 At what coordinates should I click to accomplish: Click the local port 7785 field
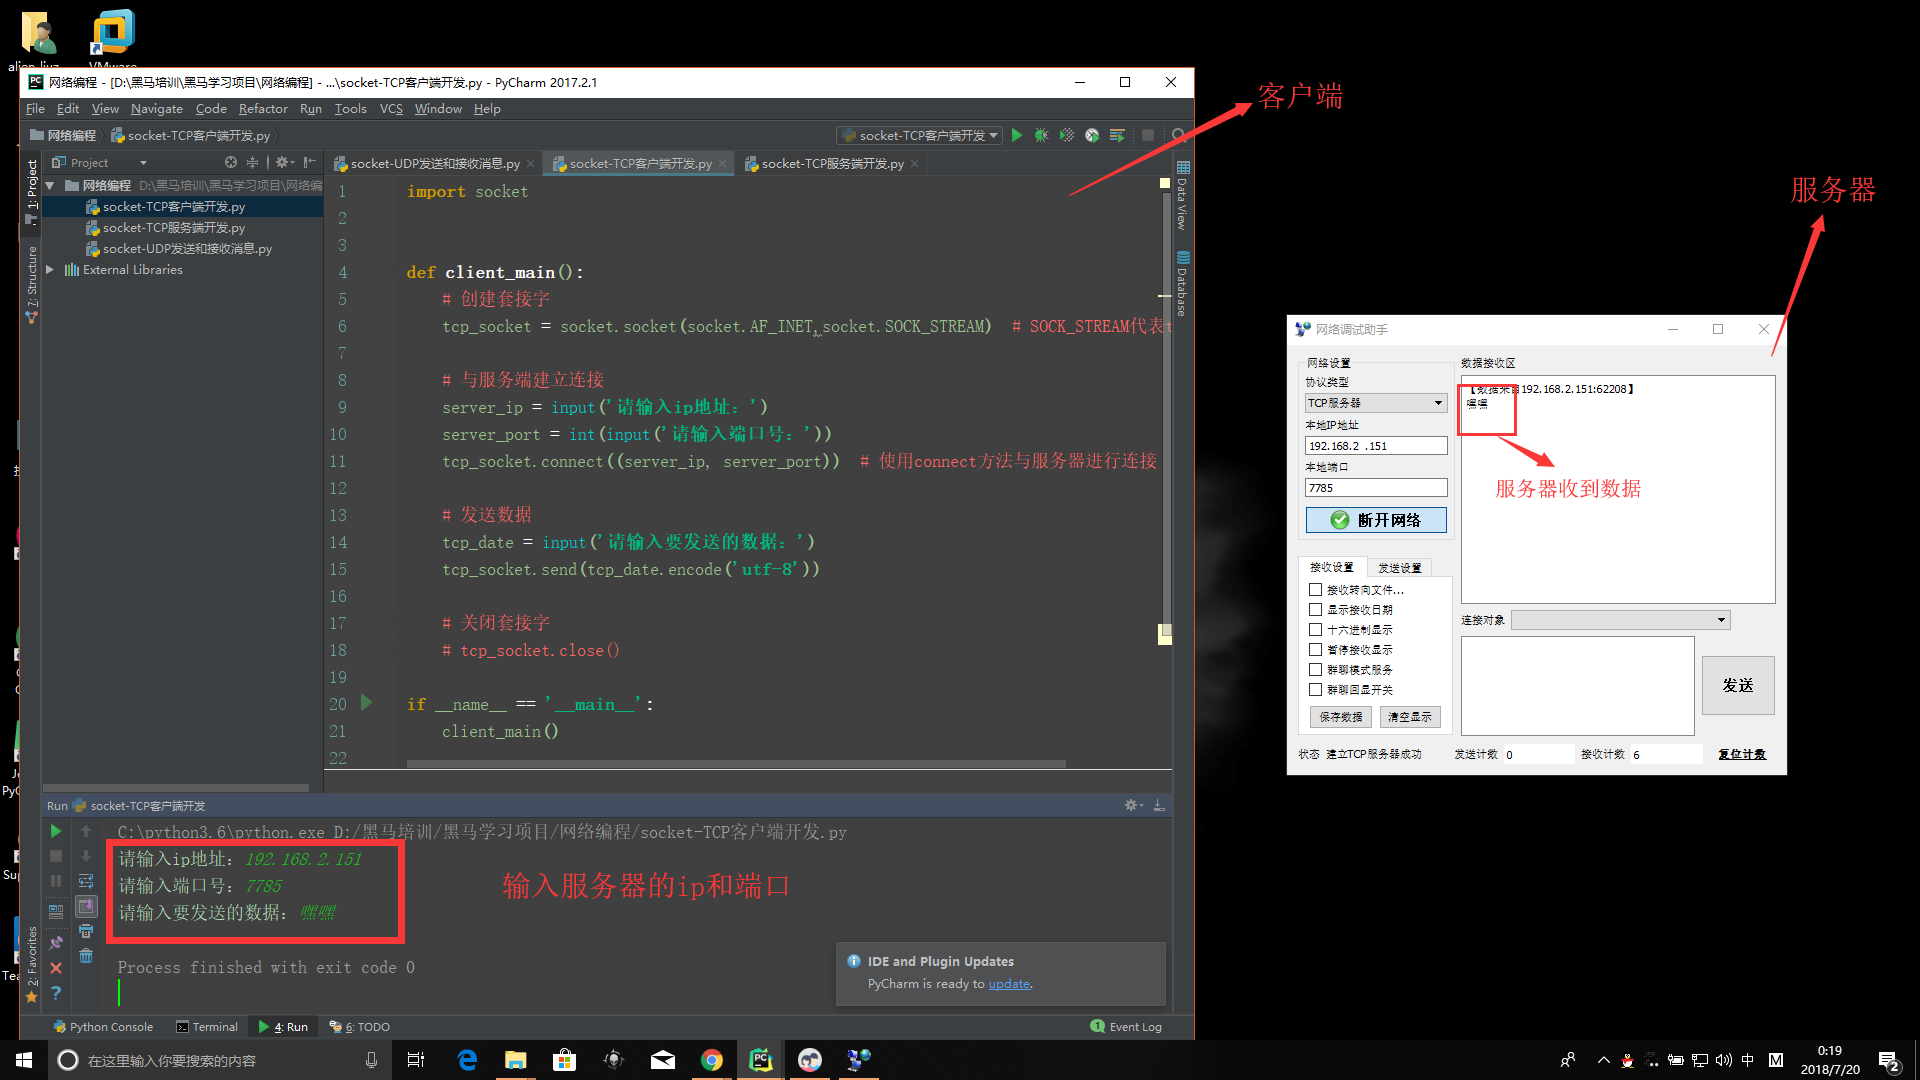1375,488
